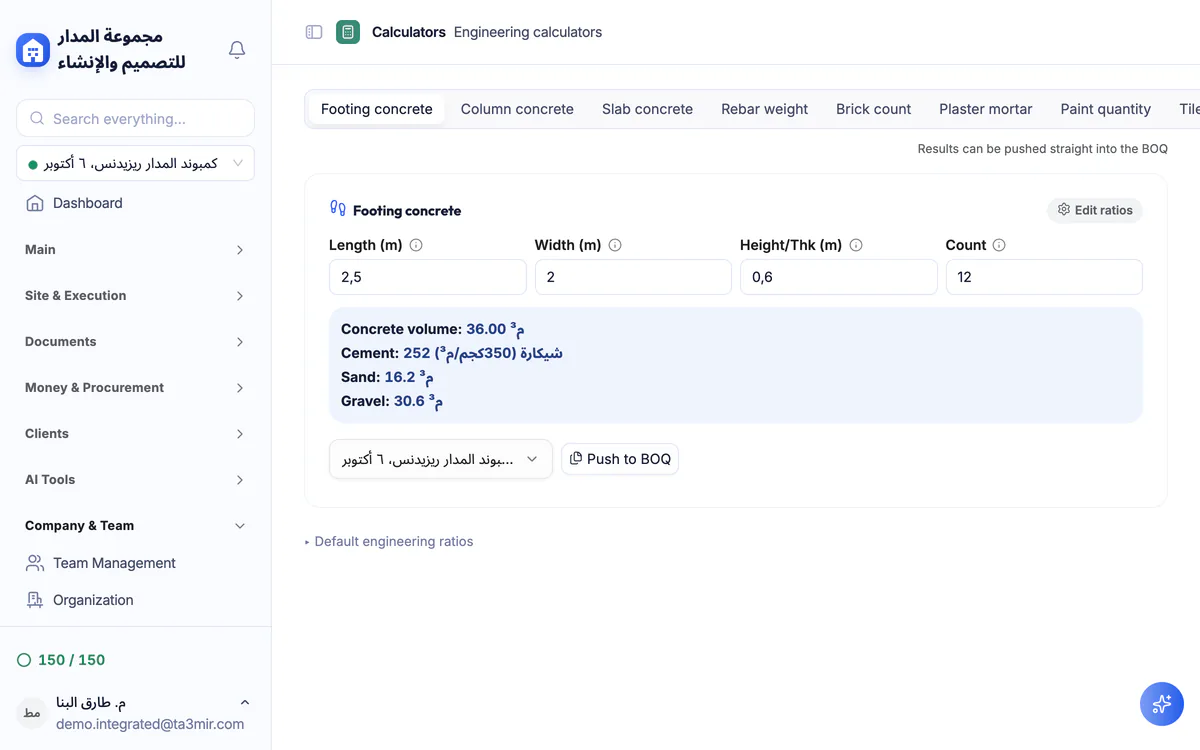The width and height of the screenshot is (1200, 750).
Task: Open notifications bell
Action: 237,50
